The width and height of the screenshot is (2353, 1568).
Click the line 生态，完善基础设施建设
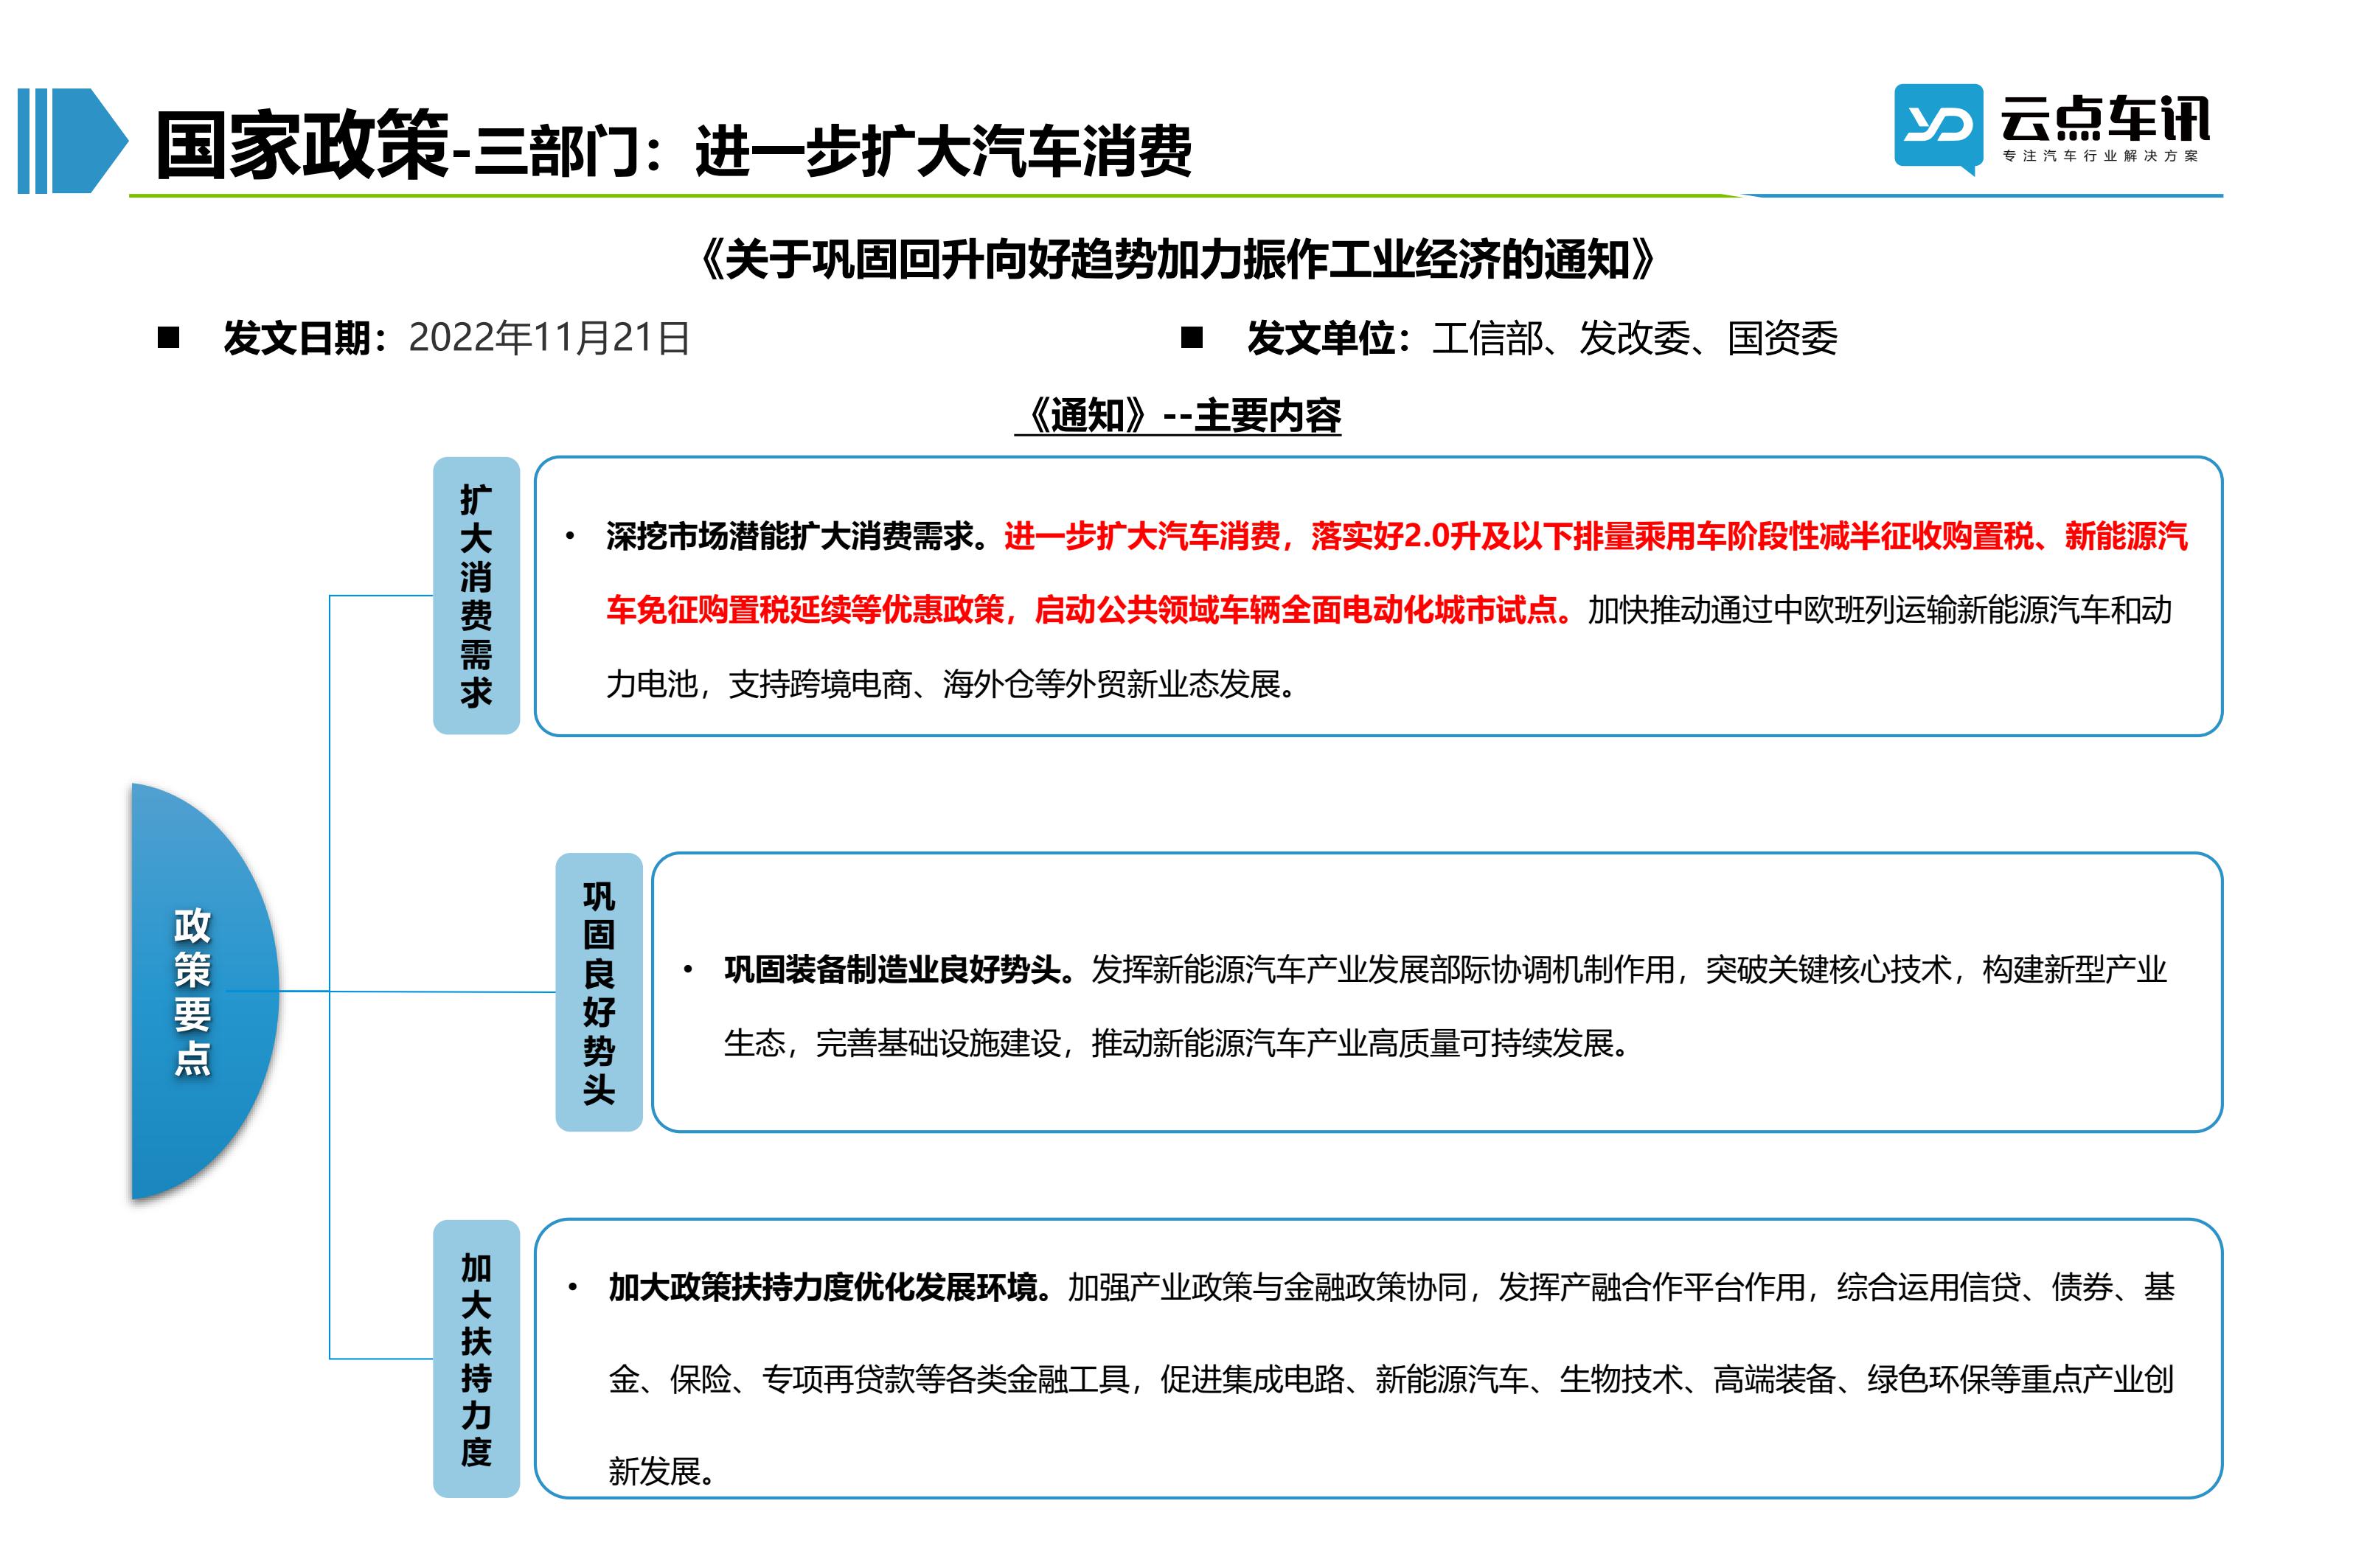point(892,1043)
